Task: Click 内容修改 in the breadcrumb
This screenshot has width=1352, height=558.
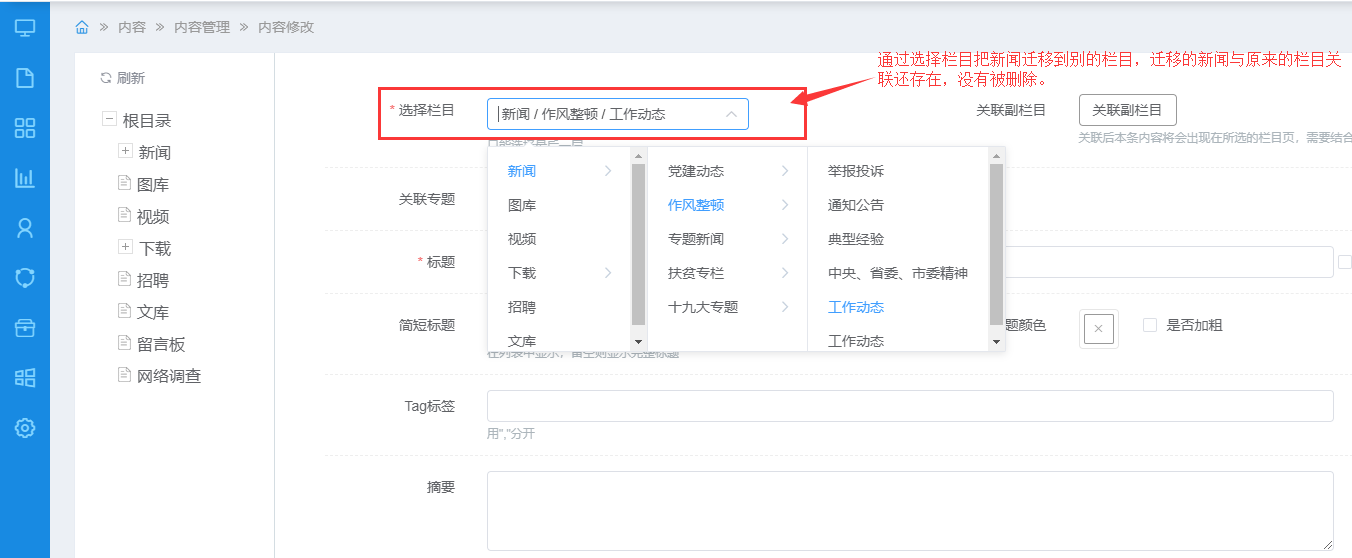Action: coord(286,27)
